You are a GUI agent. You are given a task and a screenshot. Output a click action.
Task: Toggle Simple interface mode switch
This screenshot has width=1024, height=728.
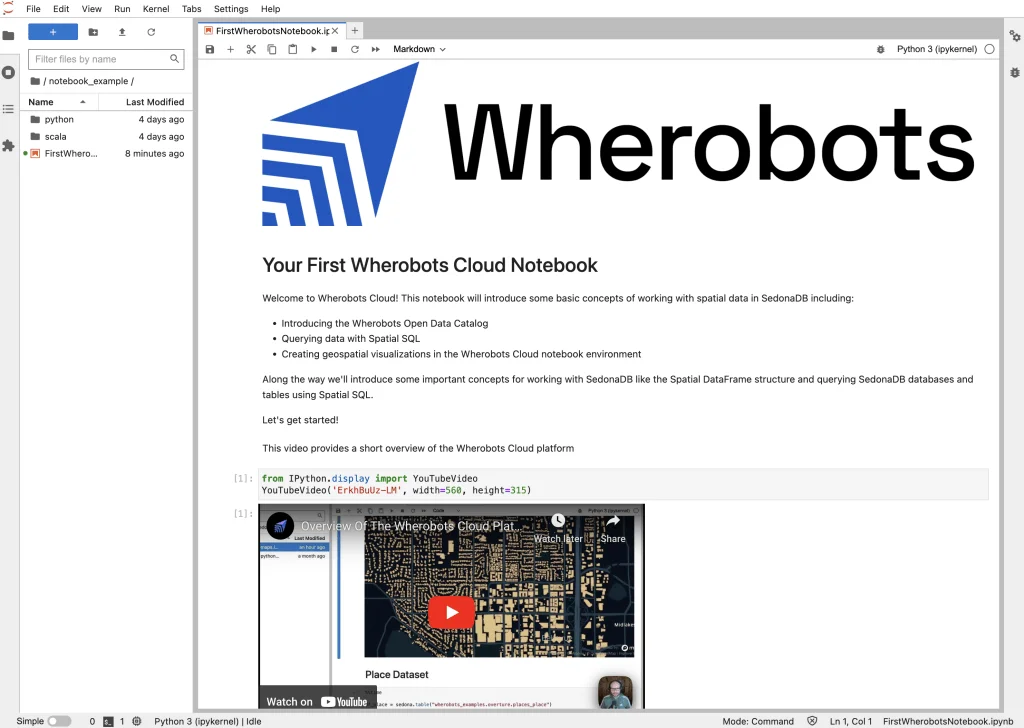pyautogui.click(x=59, y=721)
